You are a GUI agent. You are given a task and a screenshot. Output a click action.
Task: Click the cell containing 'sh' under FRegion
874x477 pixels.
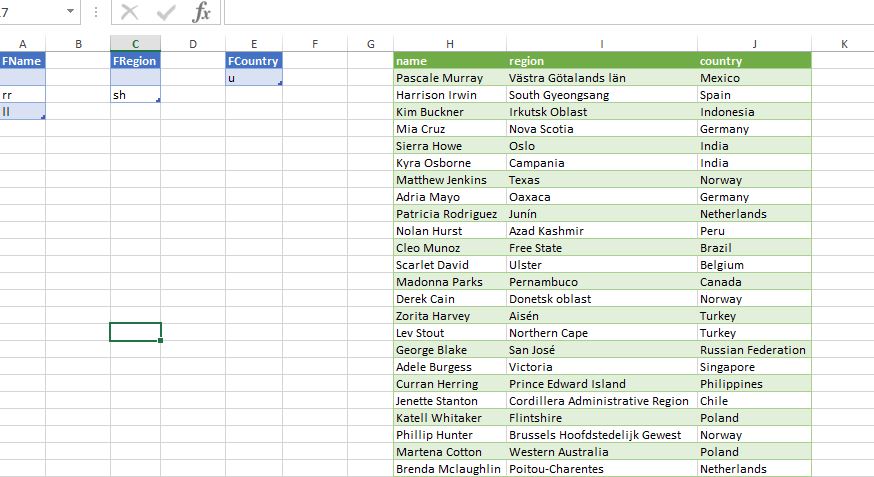(x=135, y=95)
